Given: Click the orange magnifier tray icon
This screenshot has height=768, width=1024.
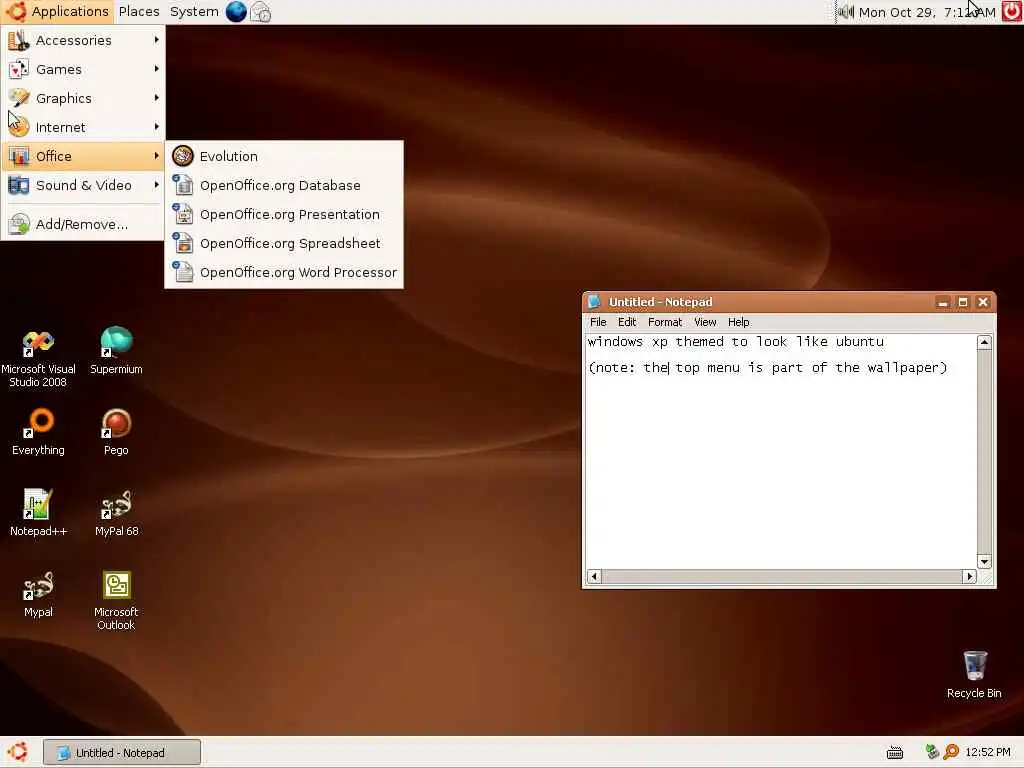Looking at the screenshot, I should click(951, 752).
